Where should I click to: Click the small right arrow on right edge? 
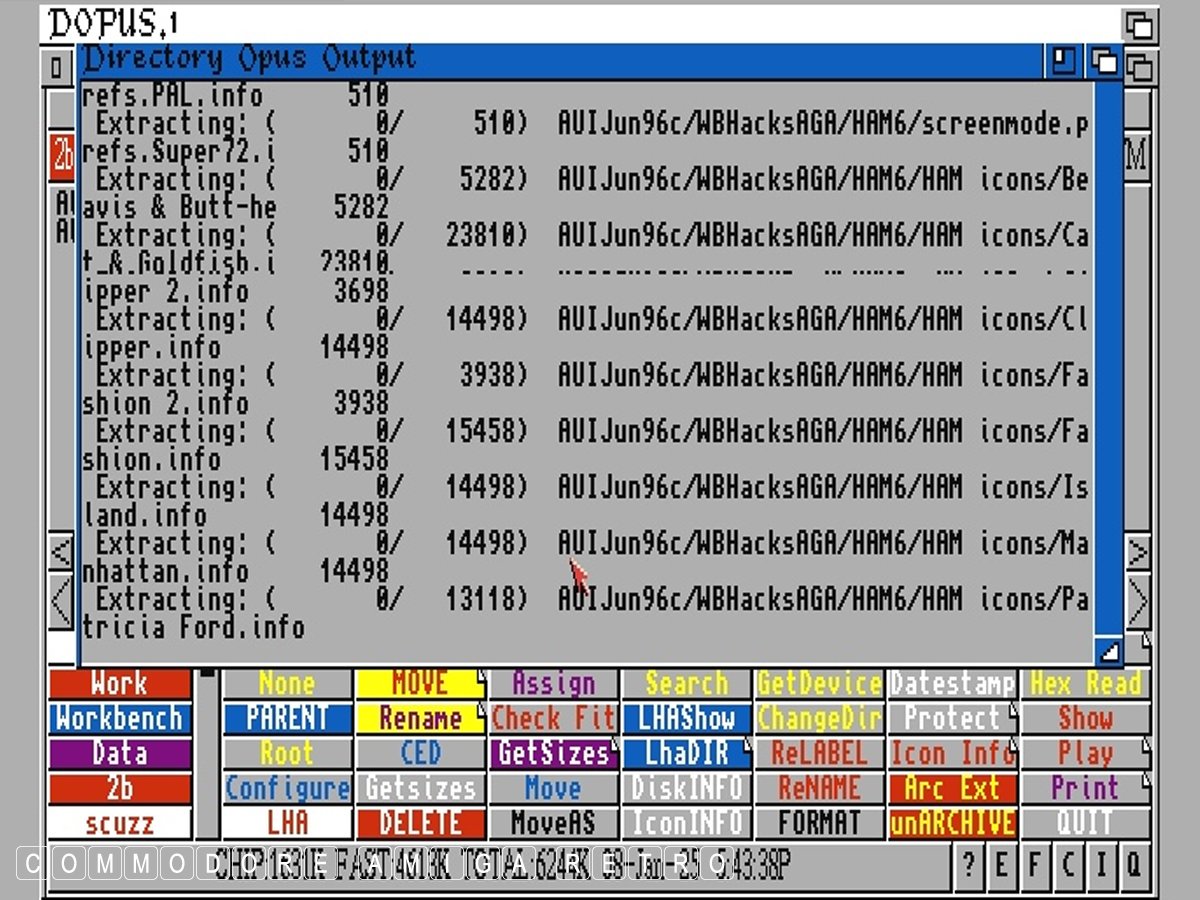click(x=1138, y=552)
